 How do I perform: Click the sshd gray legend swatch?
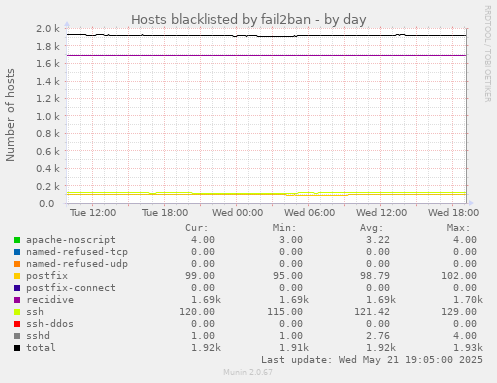click(x=17, y=336)
